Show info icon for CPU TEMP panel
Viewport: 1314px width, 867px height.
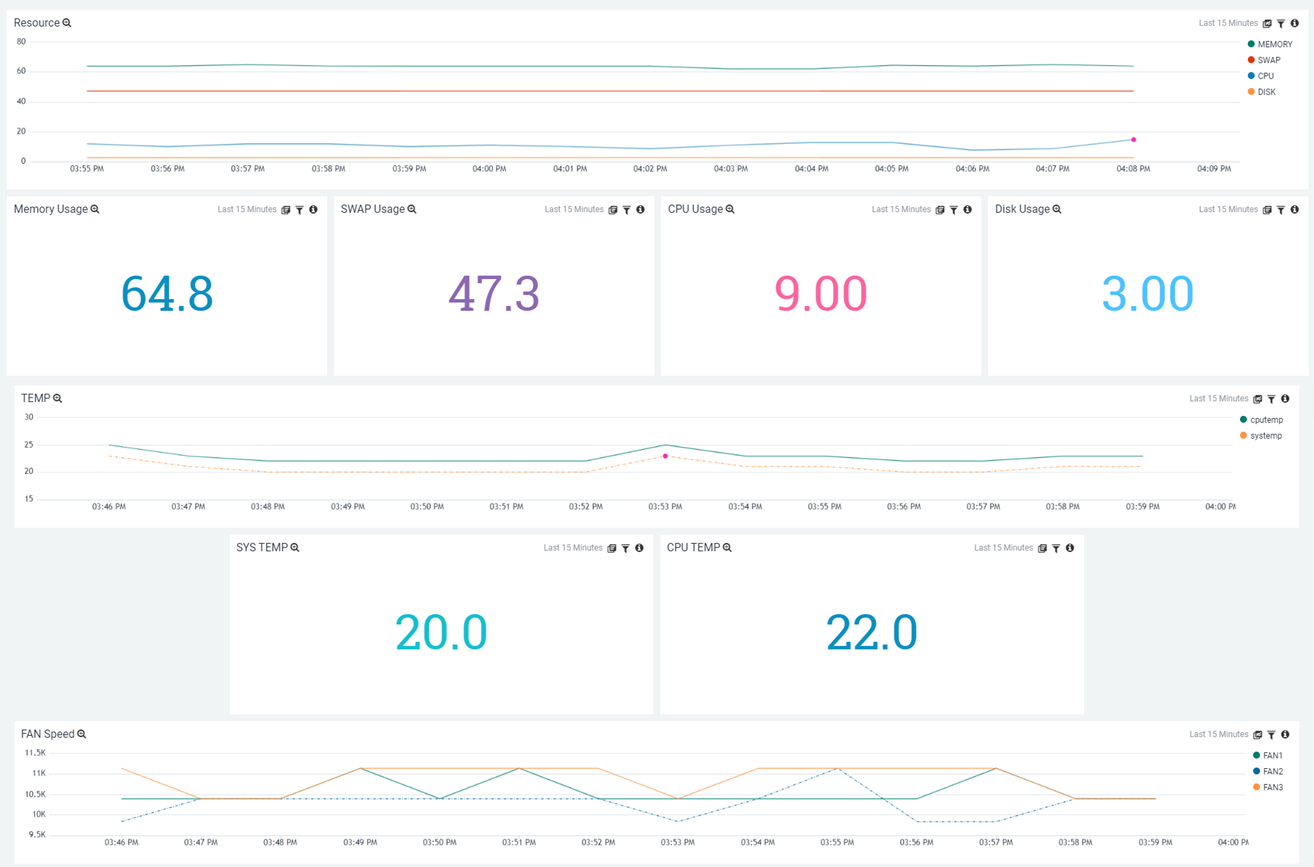click(x=1070, y=548)
